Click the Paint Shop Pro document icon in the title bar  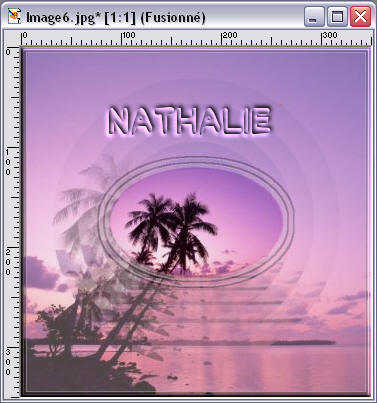pos(14,17)
